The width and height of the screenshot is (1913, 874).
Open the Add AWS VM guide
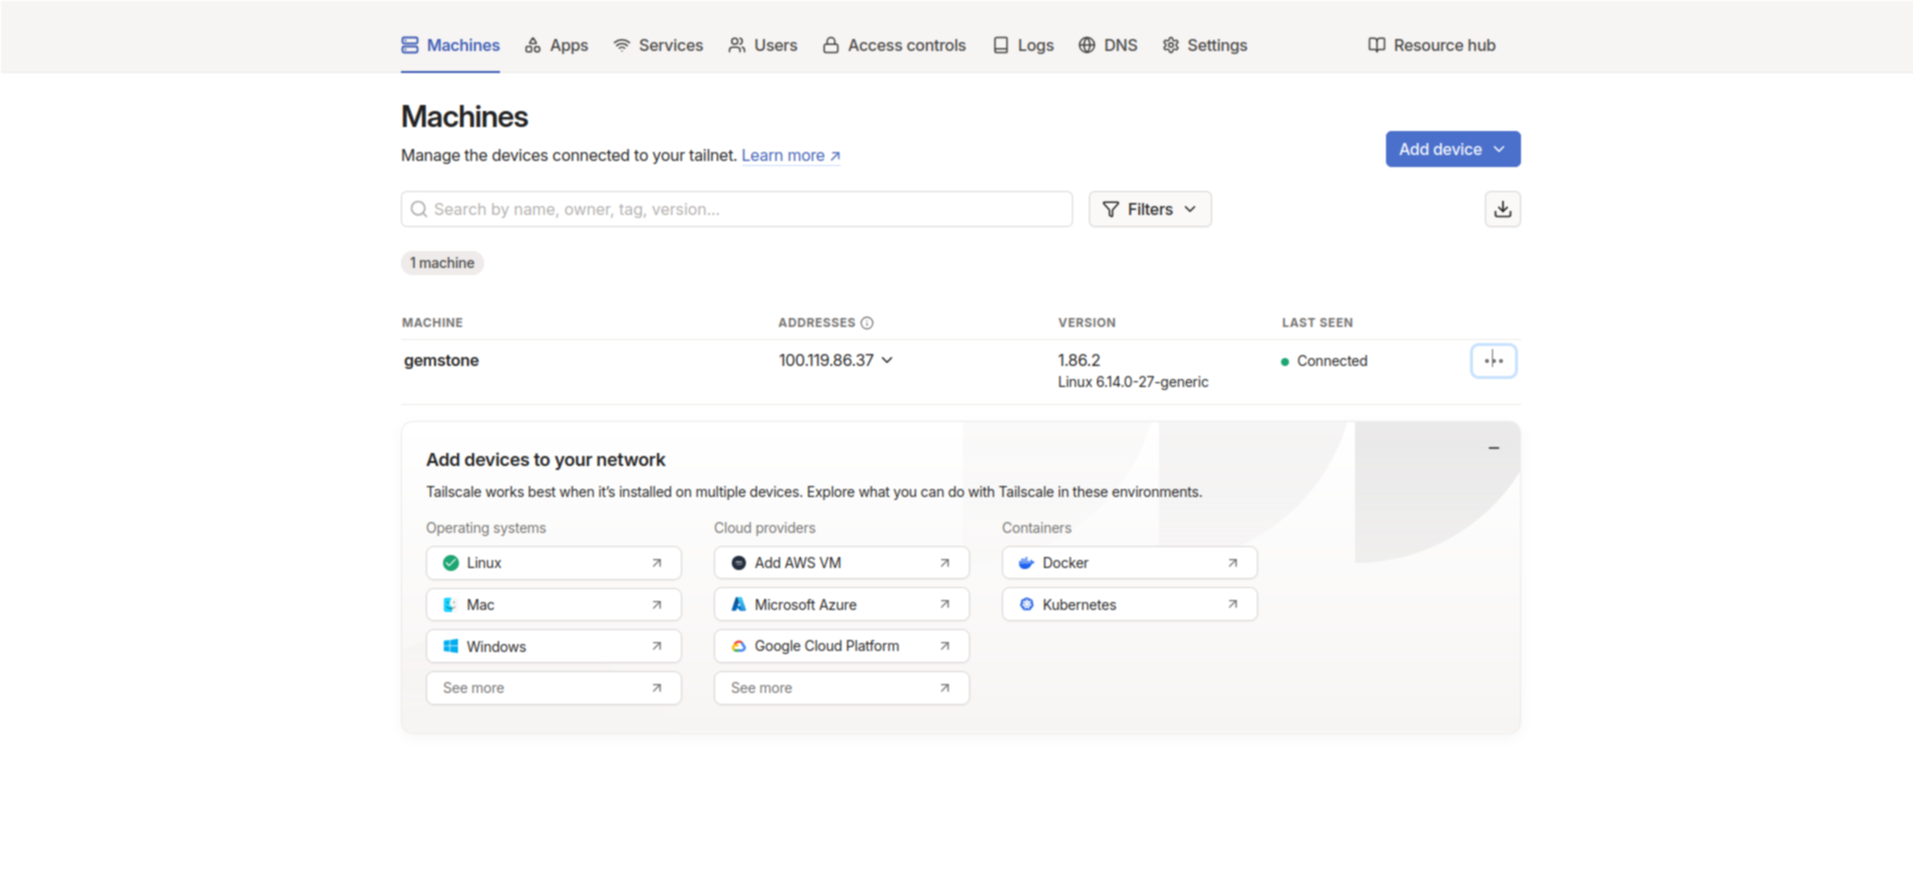(842, 563)
